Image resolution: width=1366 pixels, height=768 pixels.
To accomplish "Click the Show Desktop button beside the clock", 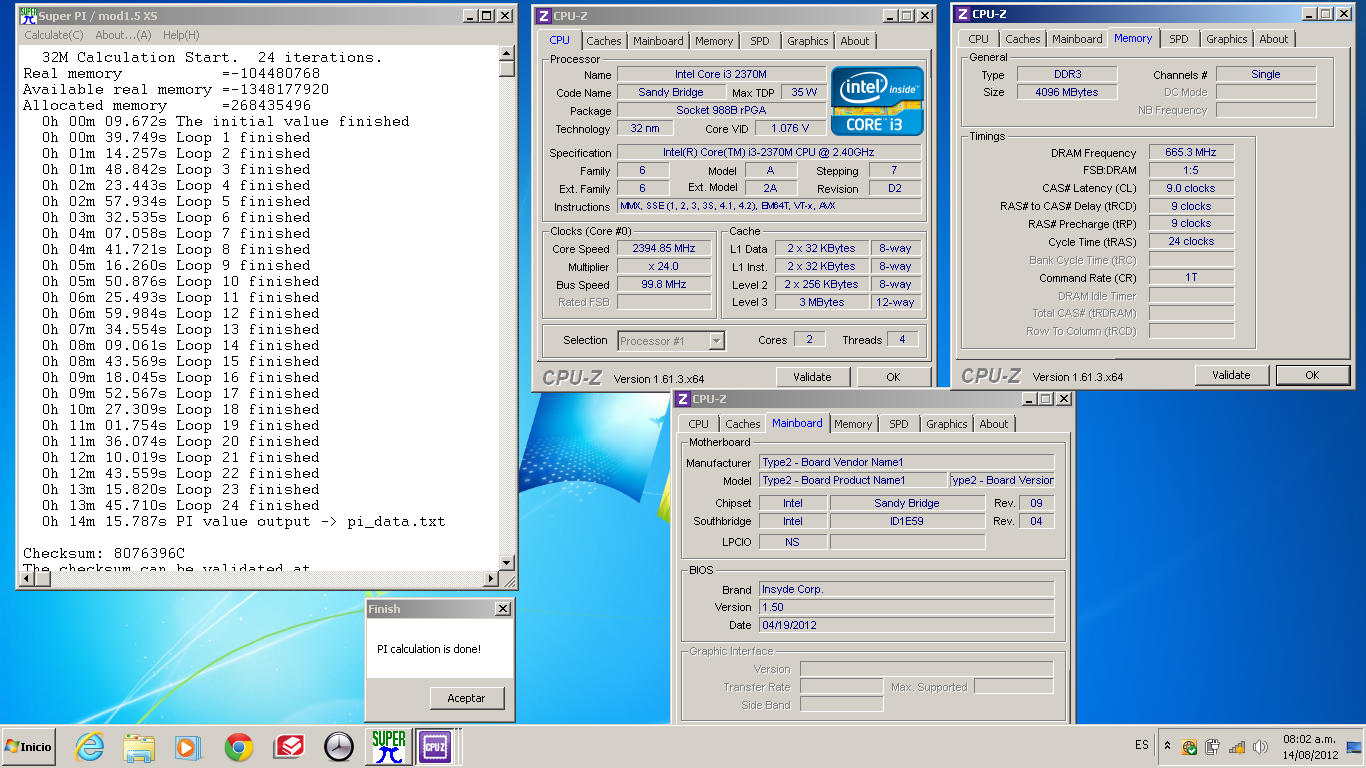I will pos(1355,746).
